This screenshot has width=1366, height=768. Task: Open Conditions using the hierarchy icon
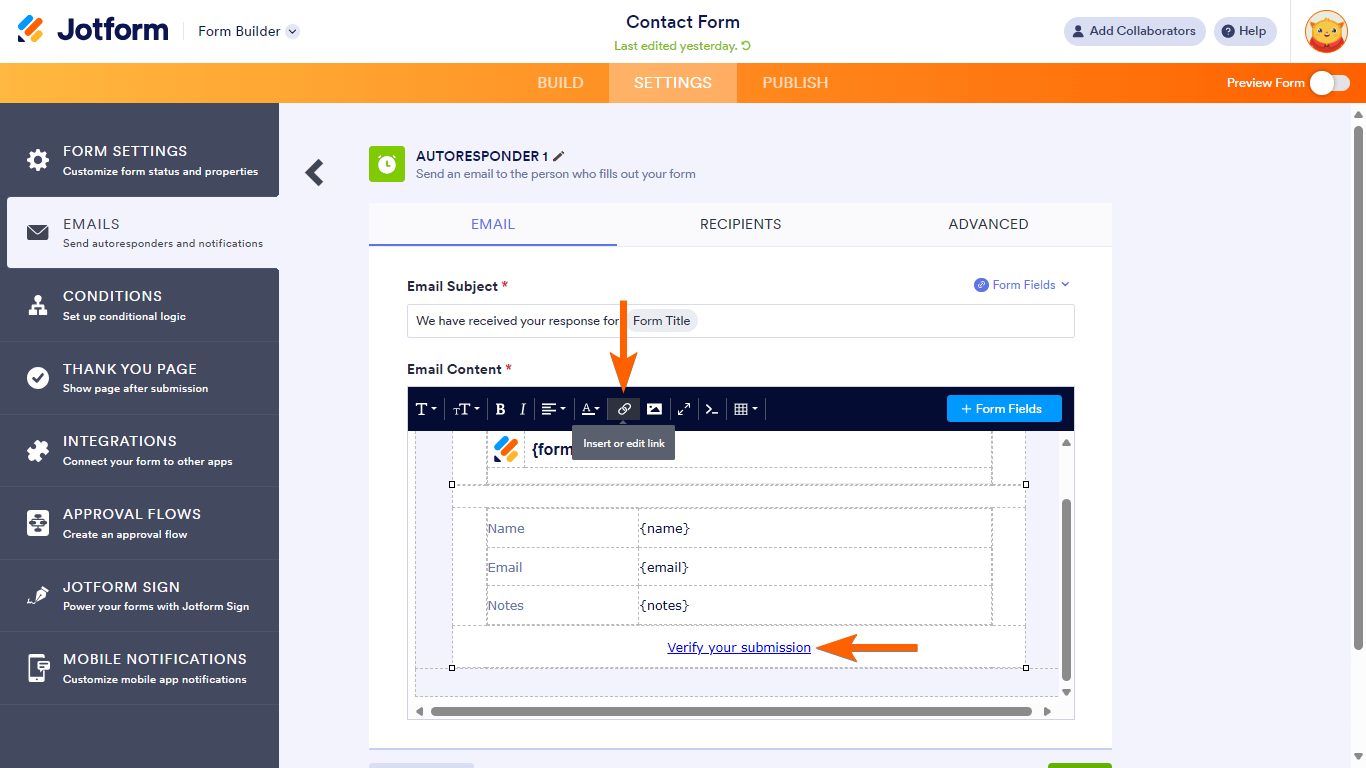tap(38, 305)
